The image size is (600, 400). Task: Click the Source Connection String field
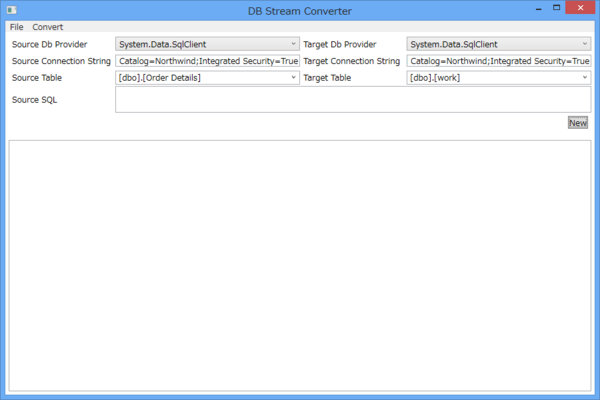(207, 61)
